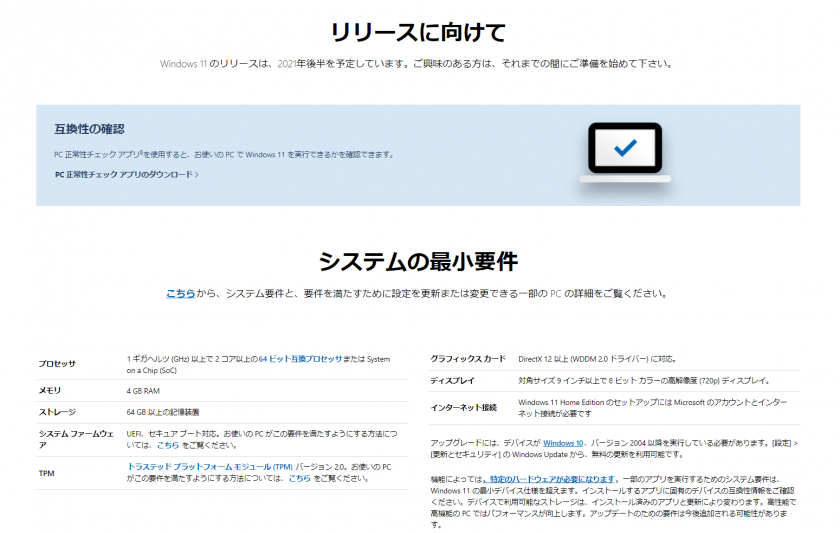
Task: Click the リリースに向けて heading
Action: tap(418, 33)
